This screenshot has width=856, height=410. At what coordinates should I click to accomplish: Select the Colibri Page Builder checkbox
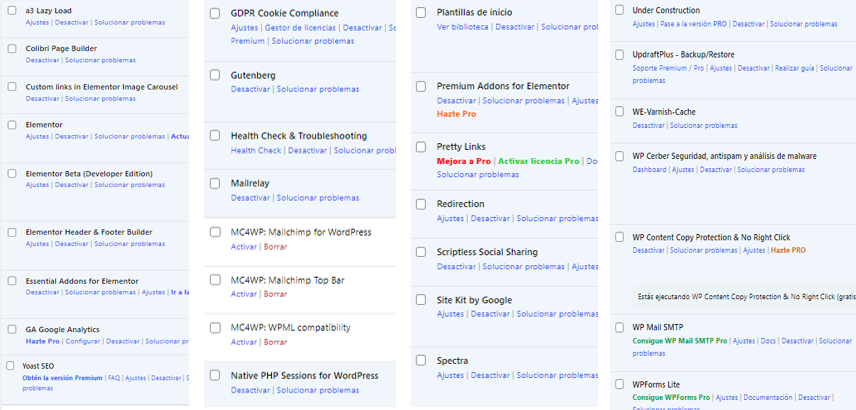(12, 49)
